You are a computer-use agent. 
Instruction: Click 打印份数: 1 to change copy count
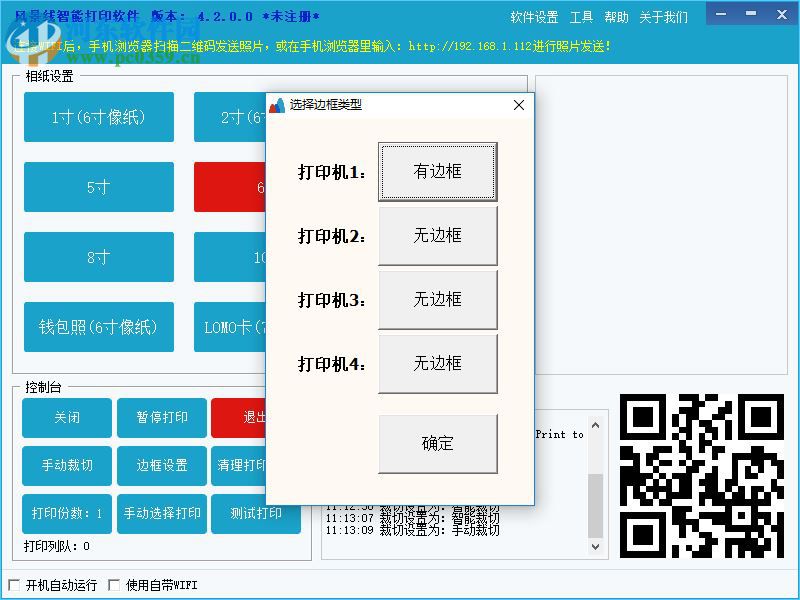pyautogui.click(x=66, y=514)
